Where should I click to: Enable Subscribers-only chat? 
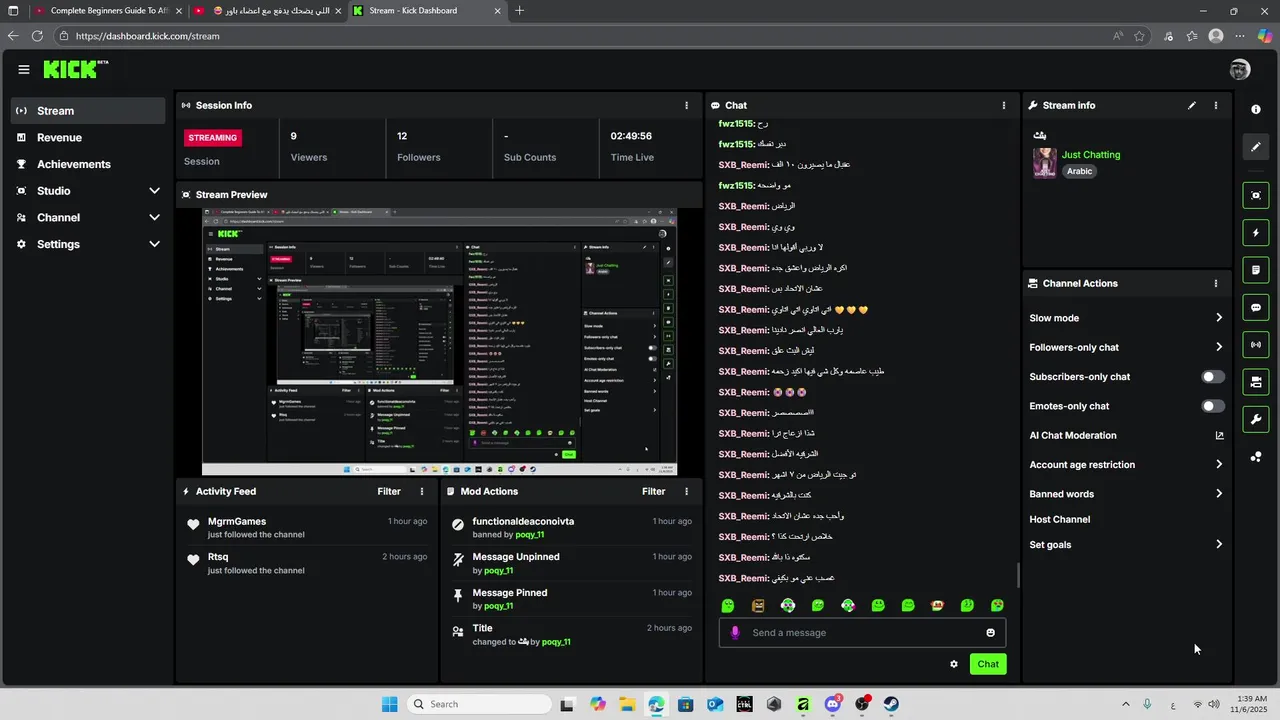pyautogui.click(x=1213, y=377)
